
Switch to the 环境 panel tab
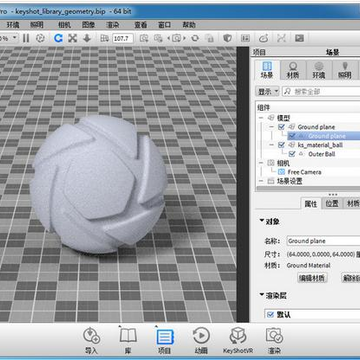tap(319, 70)
